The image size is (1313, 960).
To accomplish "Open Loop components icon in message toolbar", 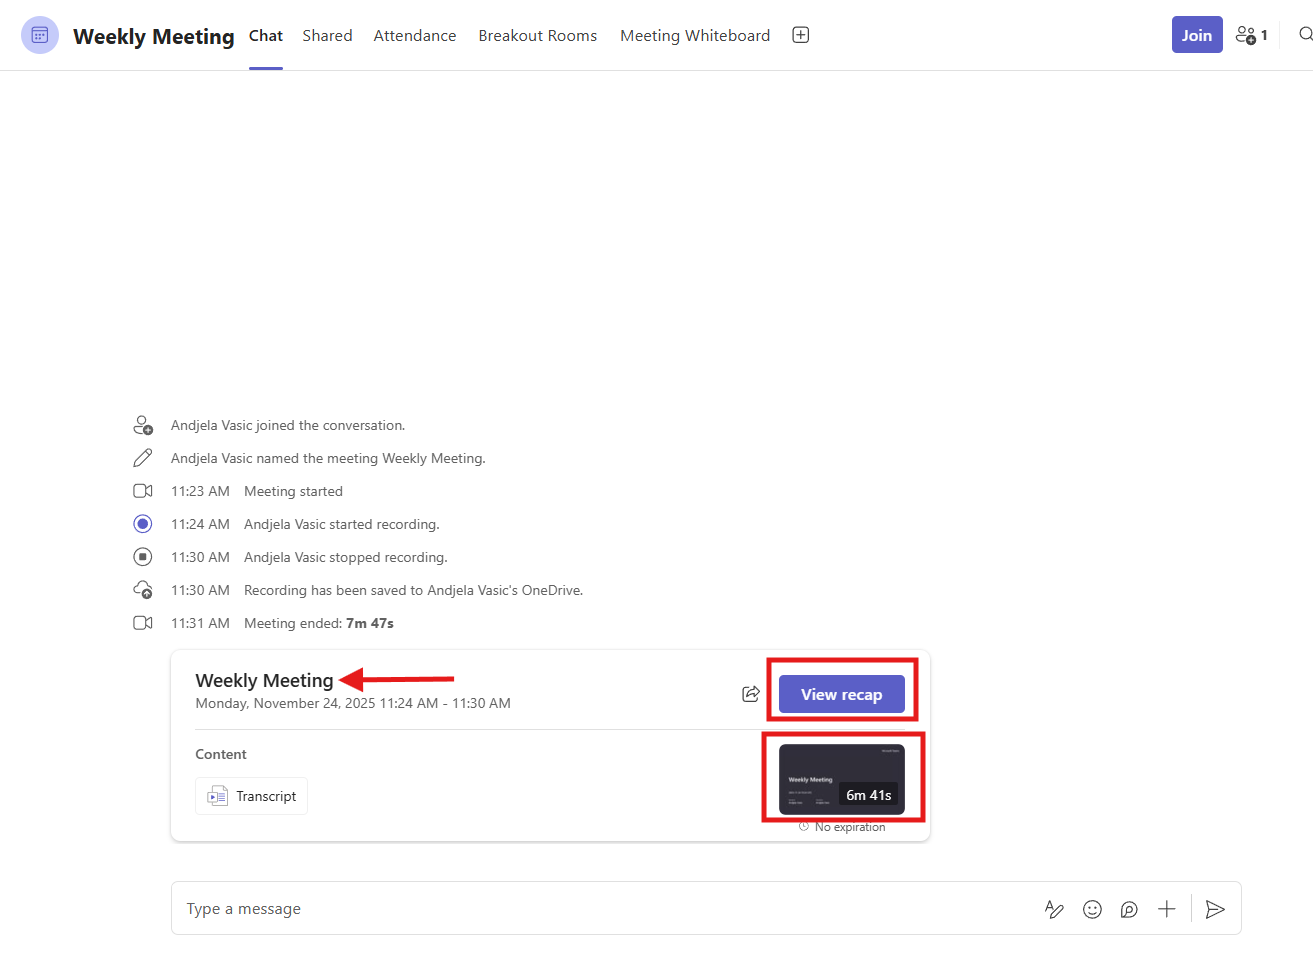I will pos(1129,909).
